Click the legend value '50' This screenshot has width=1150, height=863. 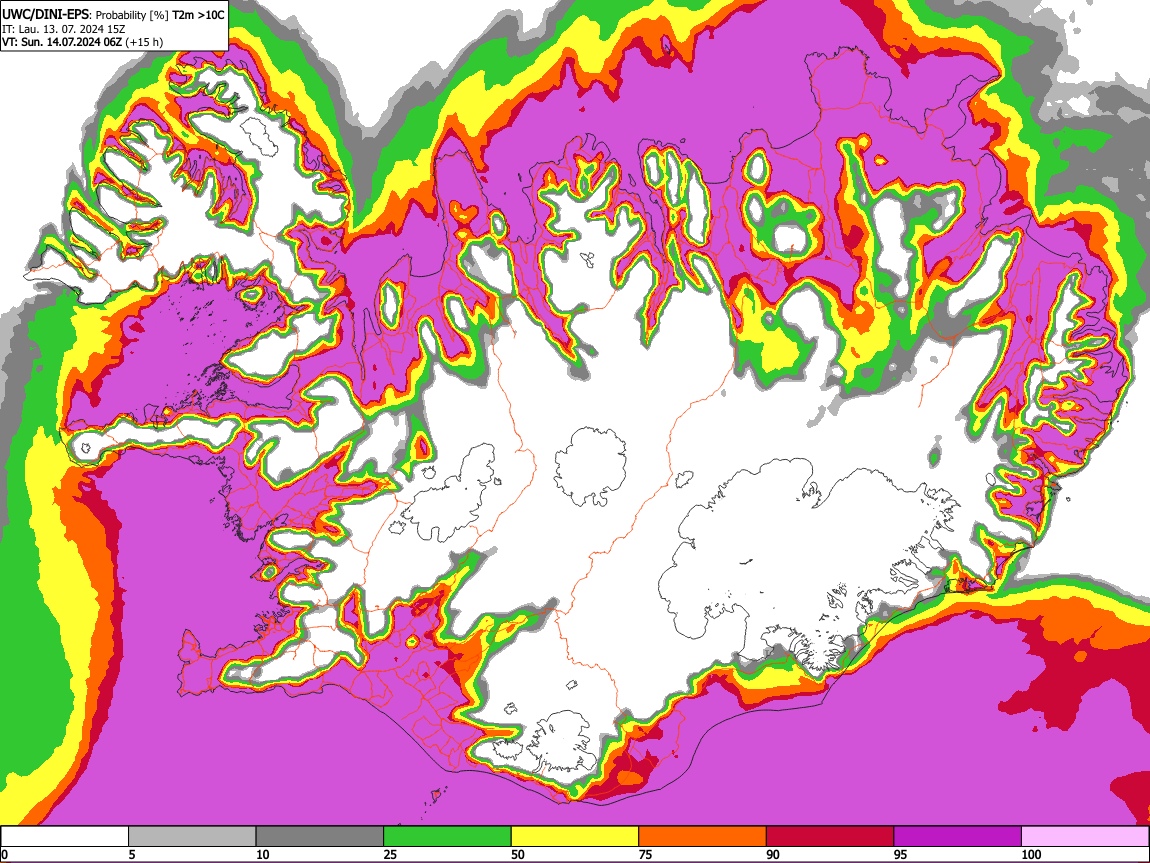tap(517, 854)
